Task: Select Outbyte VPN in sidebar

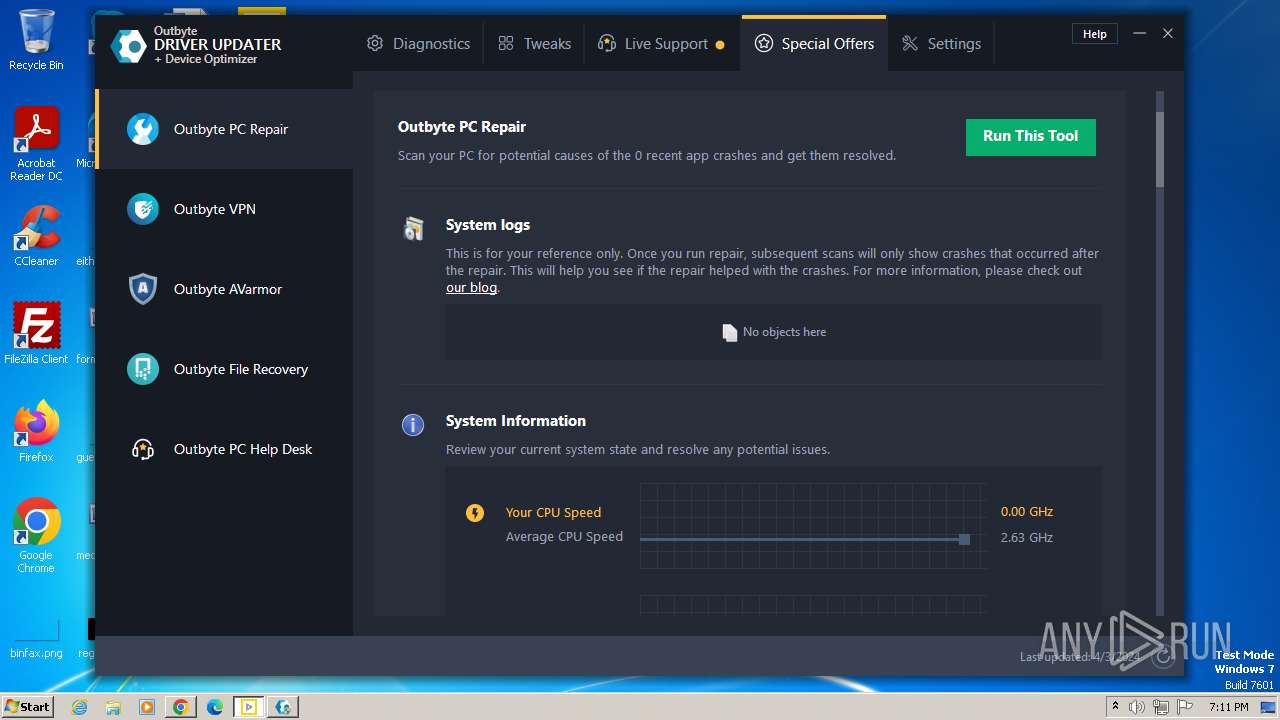Action: click(225, 209)
